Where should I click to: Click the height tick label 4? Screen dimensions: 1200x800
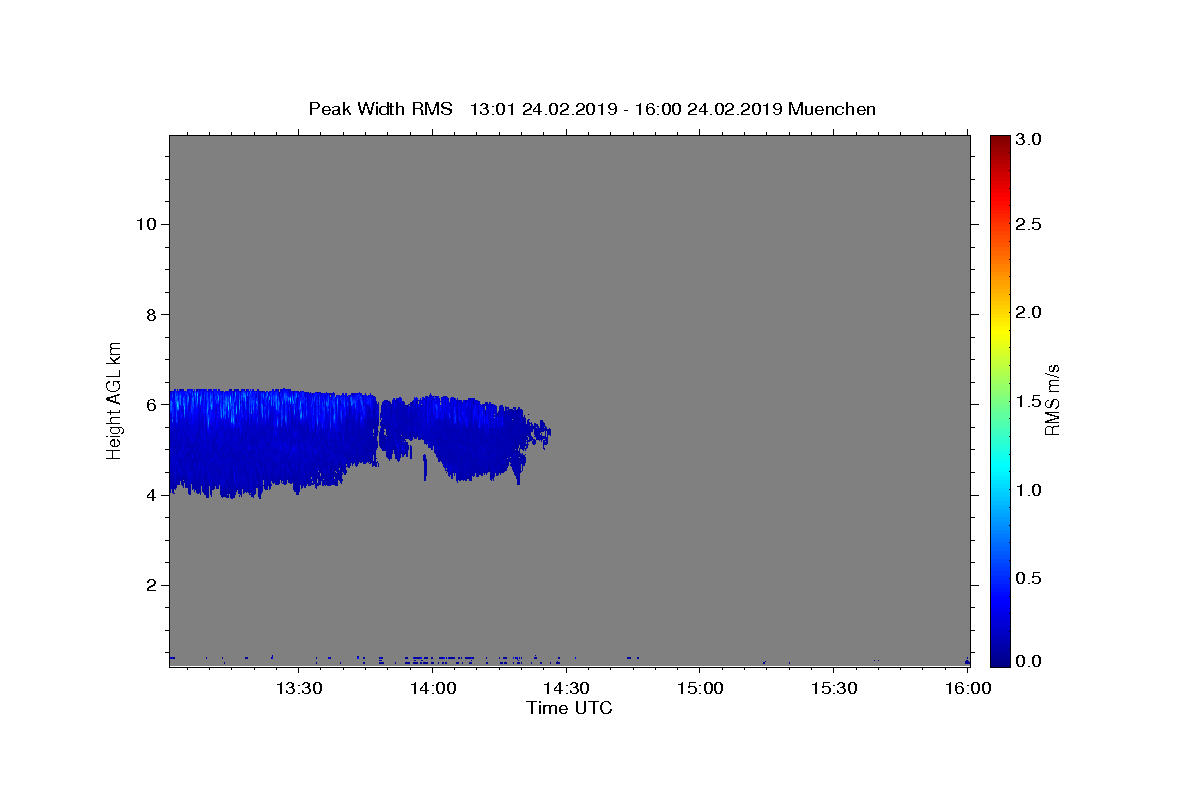pyautogui.click(x=152, y=495)
